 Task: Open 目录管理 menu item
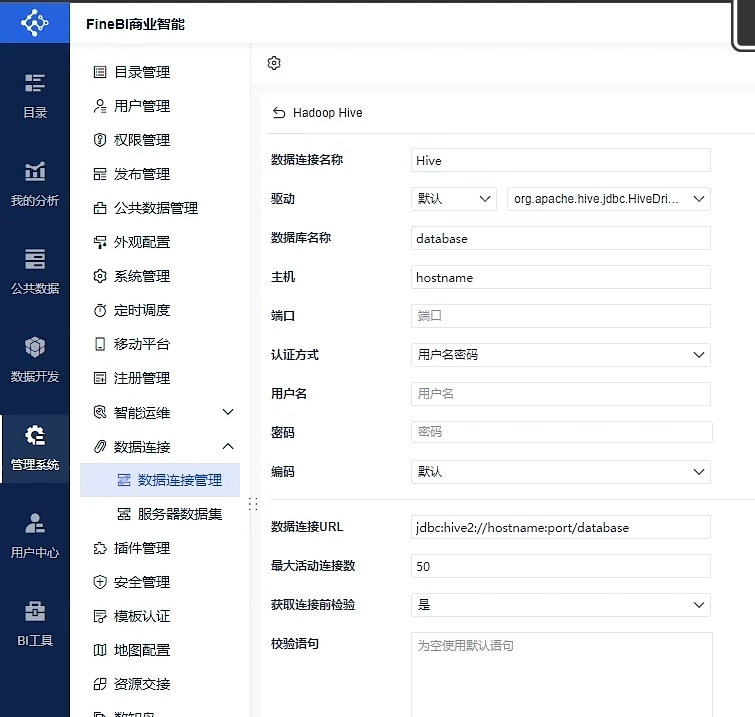pos(160,72)
